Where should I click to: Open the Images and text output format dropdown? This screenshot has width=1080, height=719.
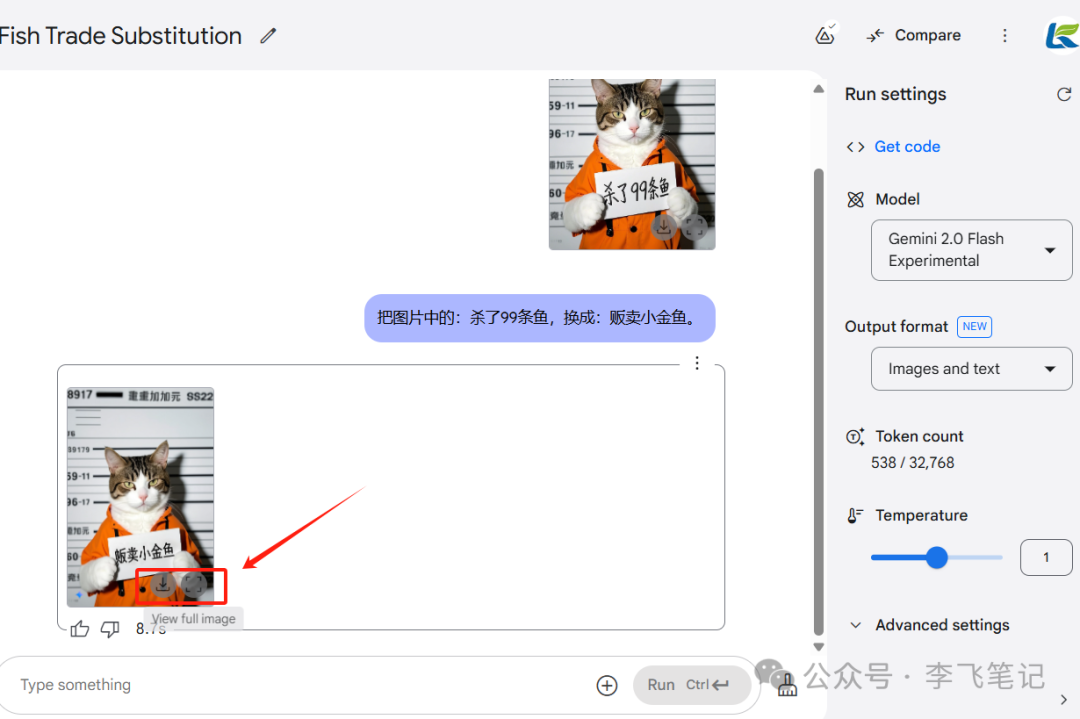tap(971, 369)
